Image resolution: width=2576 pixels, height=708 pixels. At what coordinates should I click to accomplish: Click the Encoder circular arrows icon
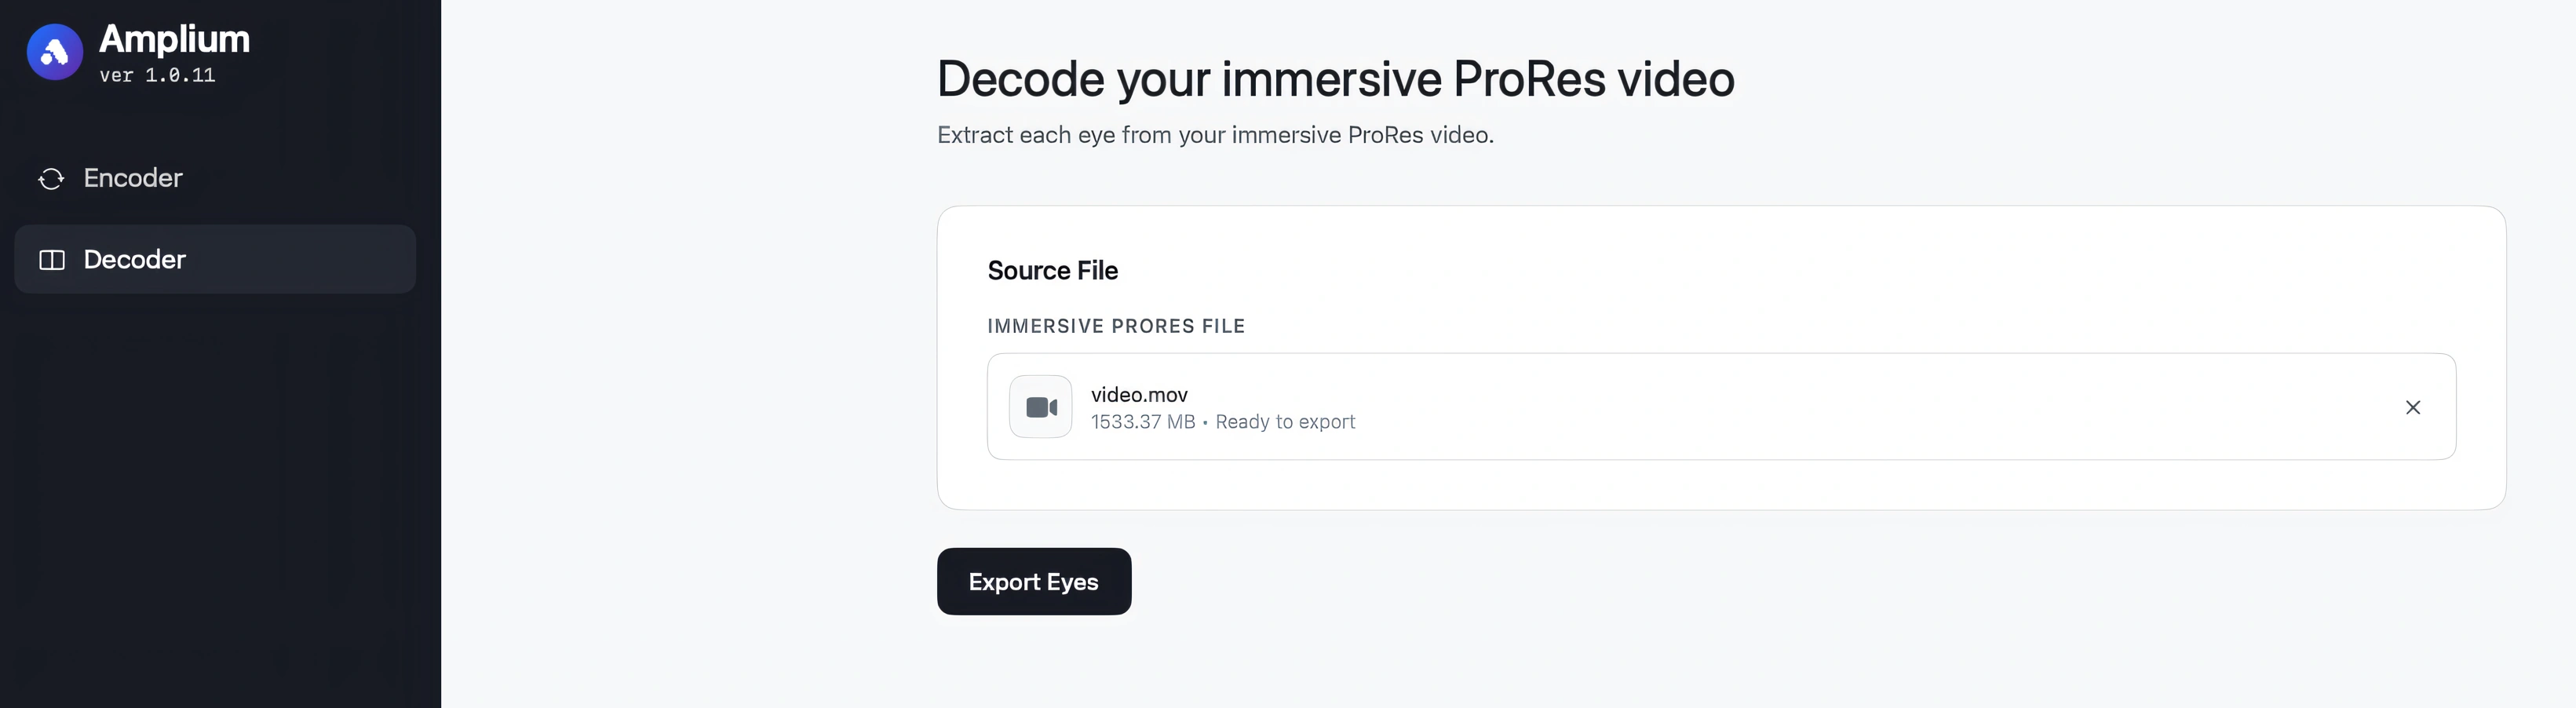tap(51, 178)
